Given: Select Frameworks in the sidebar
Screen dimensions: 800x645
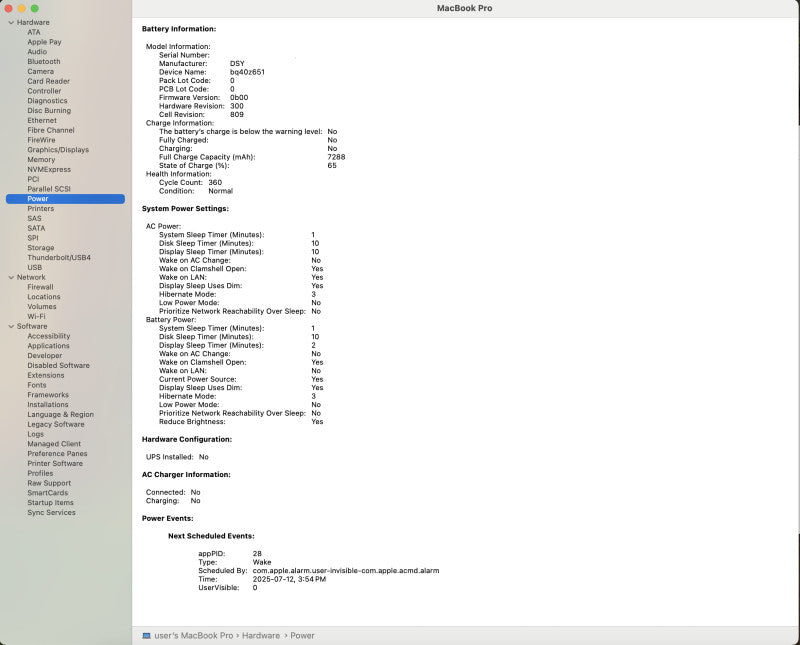Looking at the screenshot, I should pyautogui.click(x=48, y=394).
